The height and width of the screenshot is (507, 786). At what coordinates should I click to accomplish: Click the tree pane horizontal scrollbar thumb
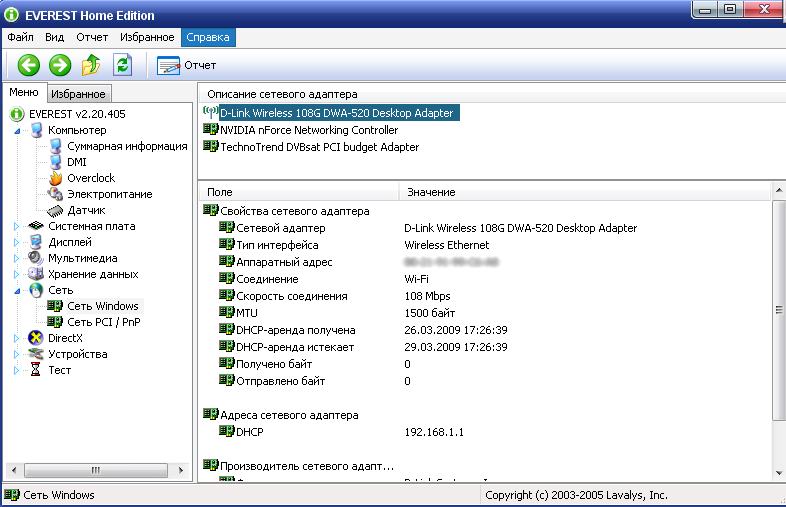point(96,470)
